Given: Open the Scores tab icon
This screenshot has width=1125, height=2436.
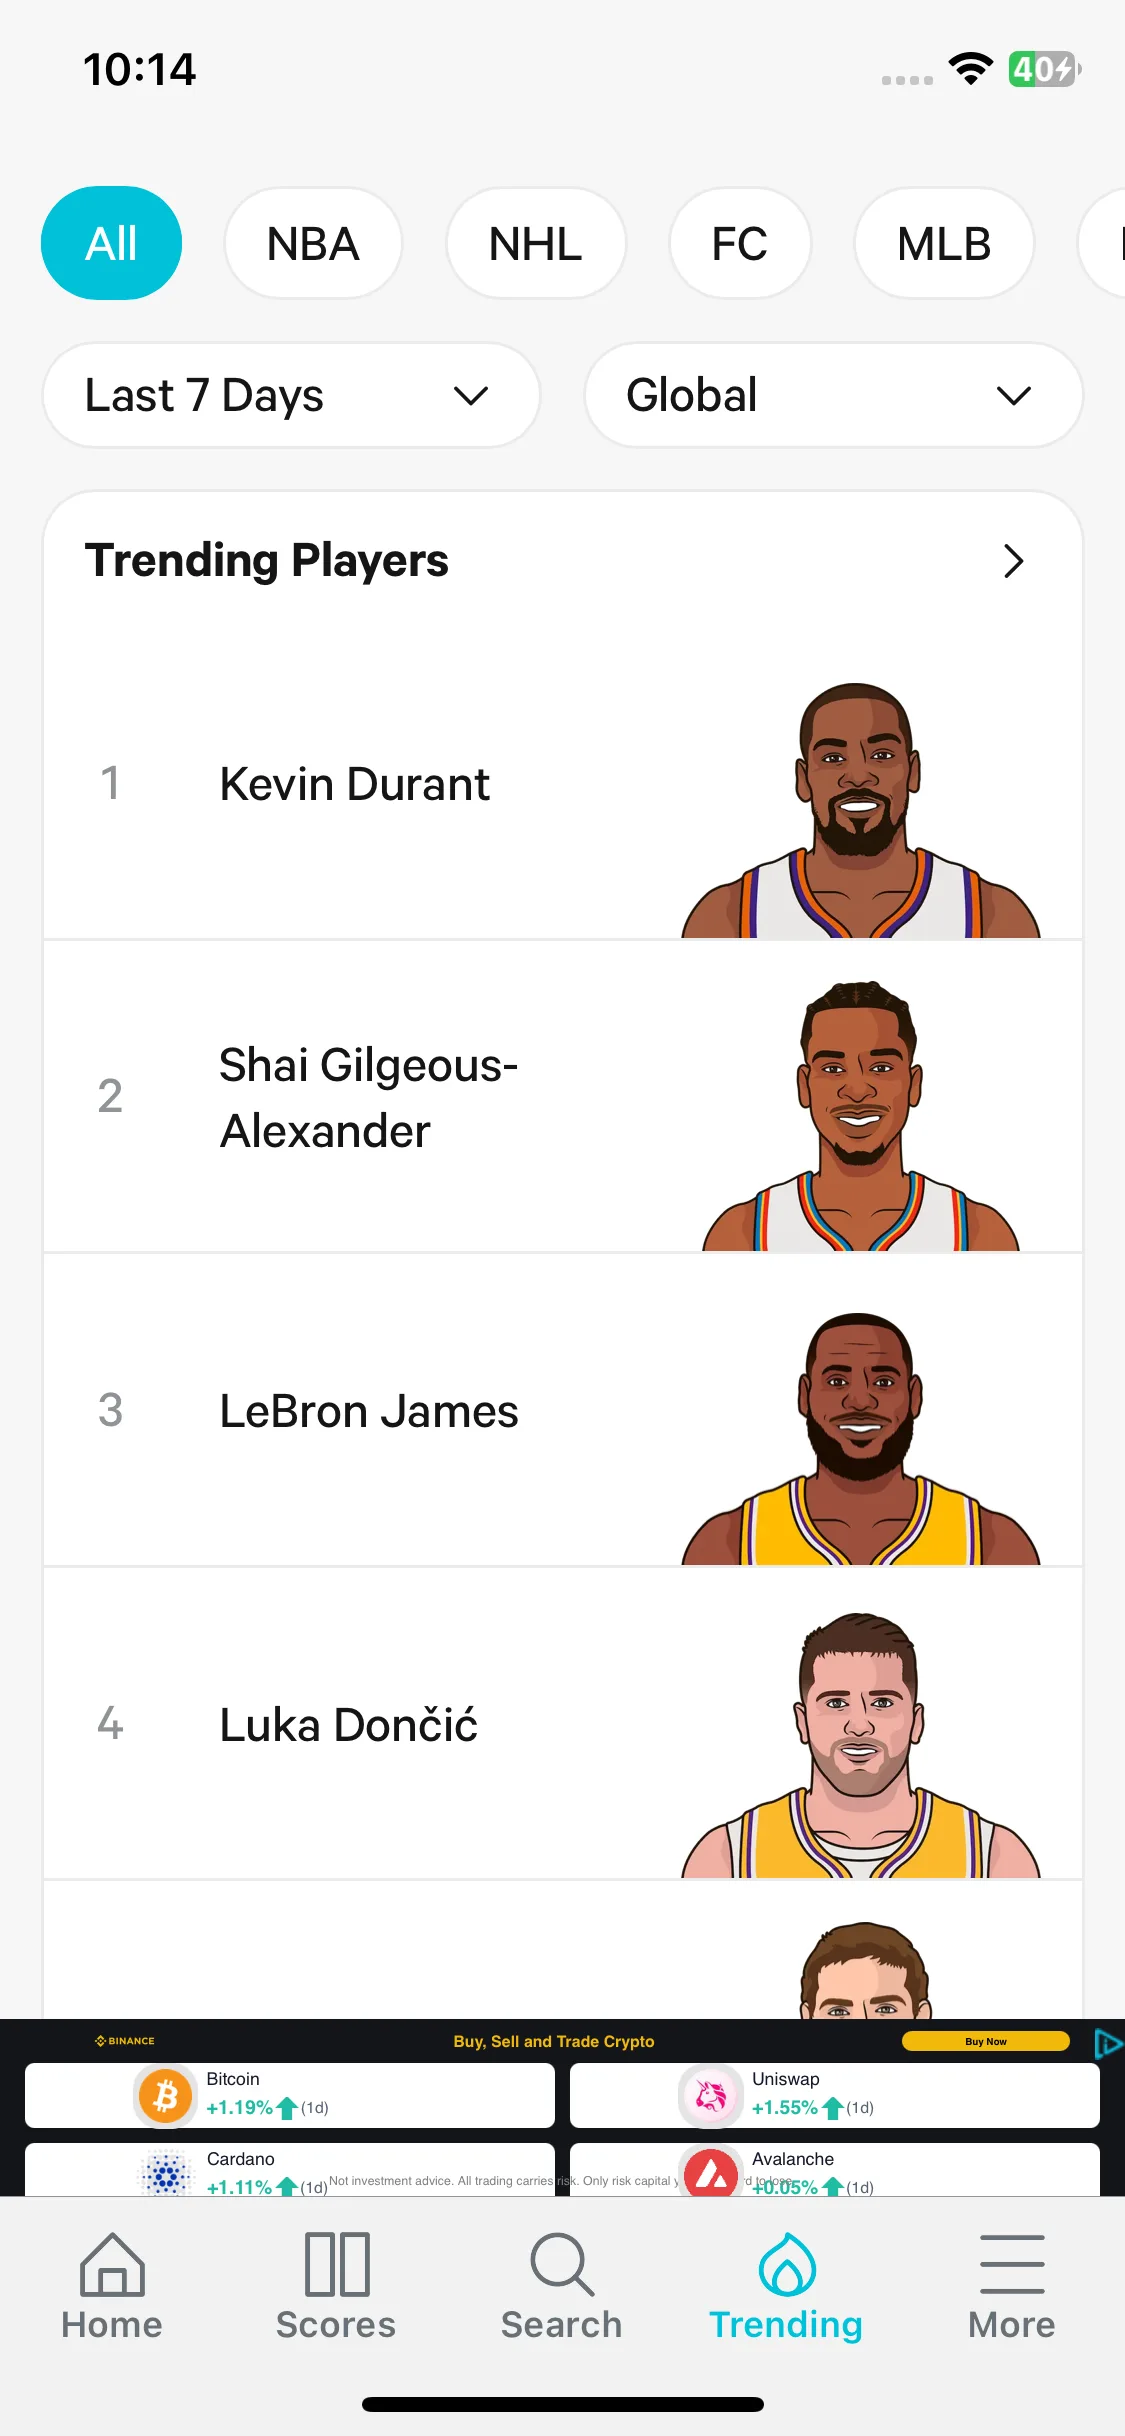Looking at the screenshot, I should pyautogui.click(x=337, y=2265).
